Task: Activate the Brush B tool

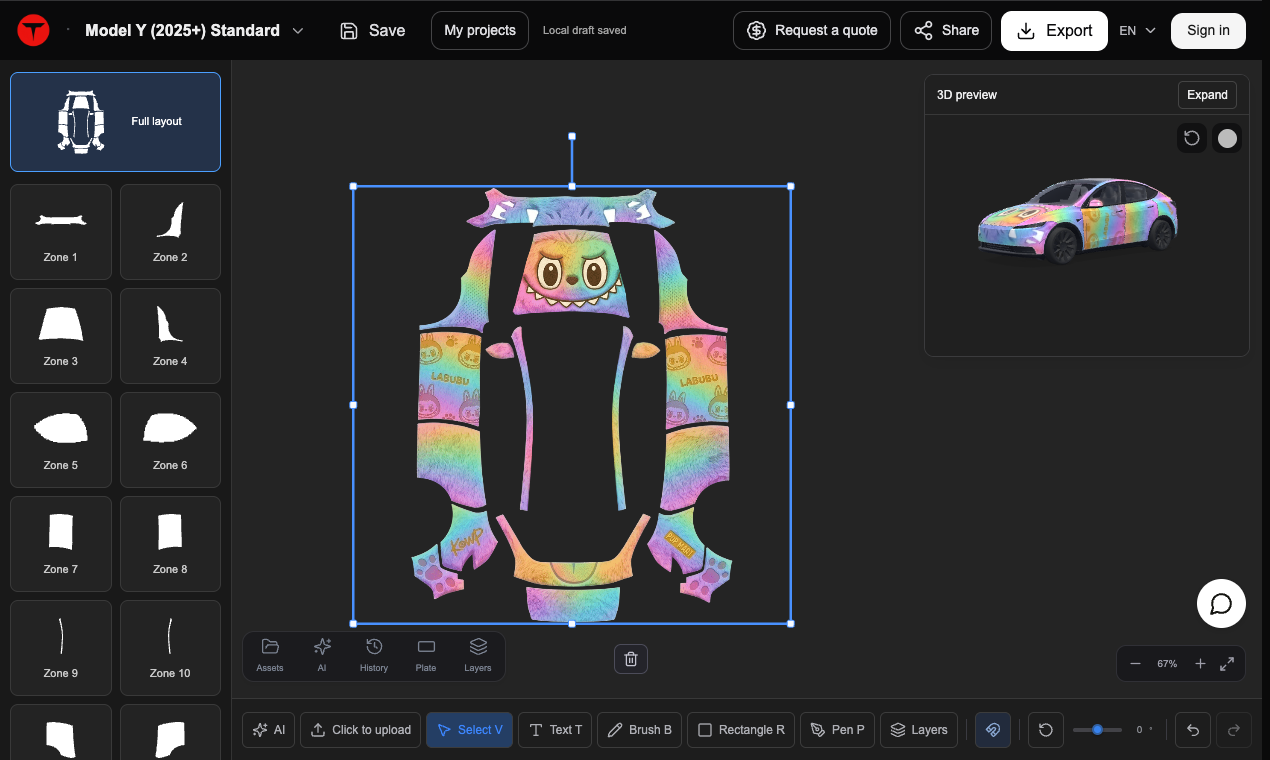Action: (x=640, y=730)
